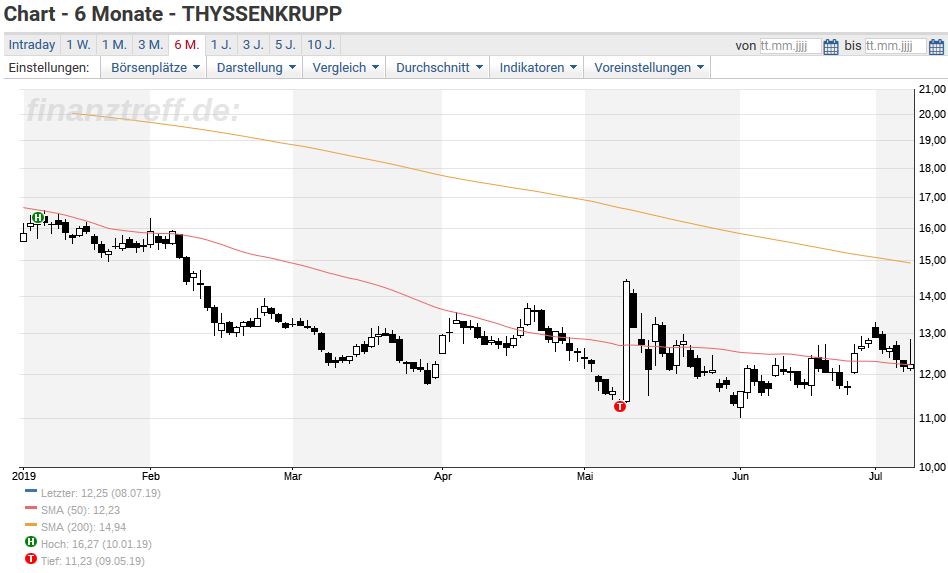Expand the Durchschnitt dropdown

click(439, 68)
